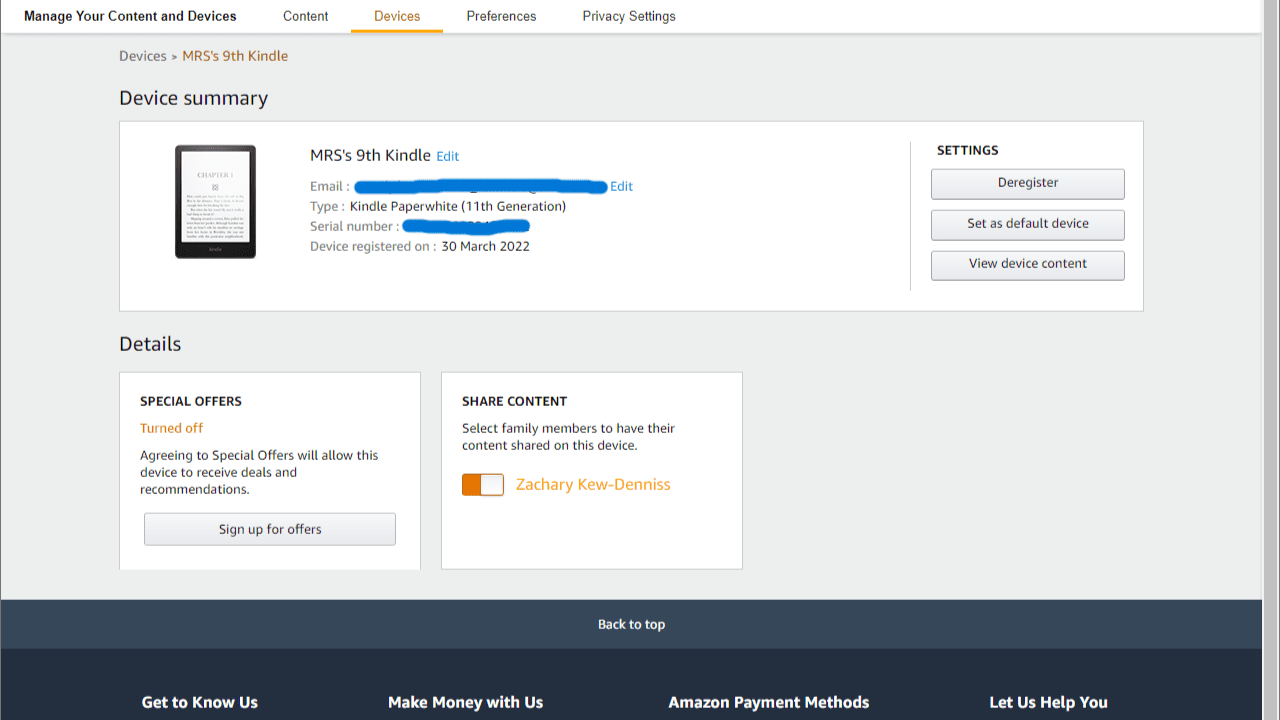
Task: Click the Zachary Kew-Denniss name label
Action: (x=593, y=485)
